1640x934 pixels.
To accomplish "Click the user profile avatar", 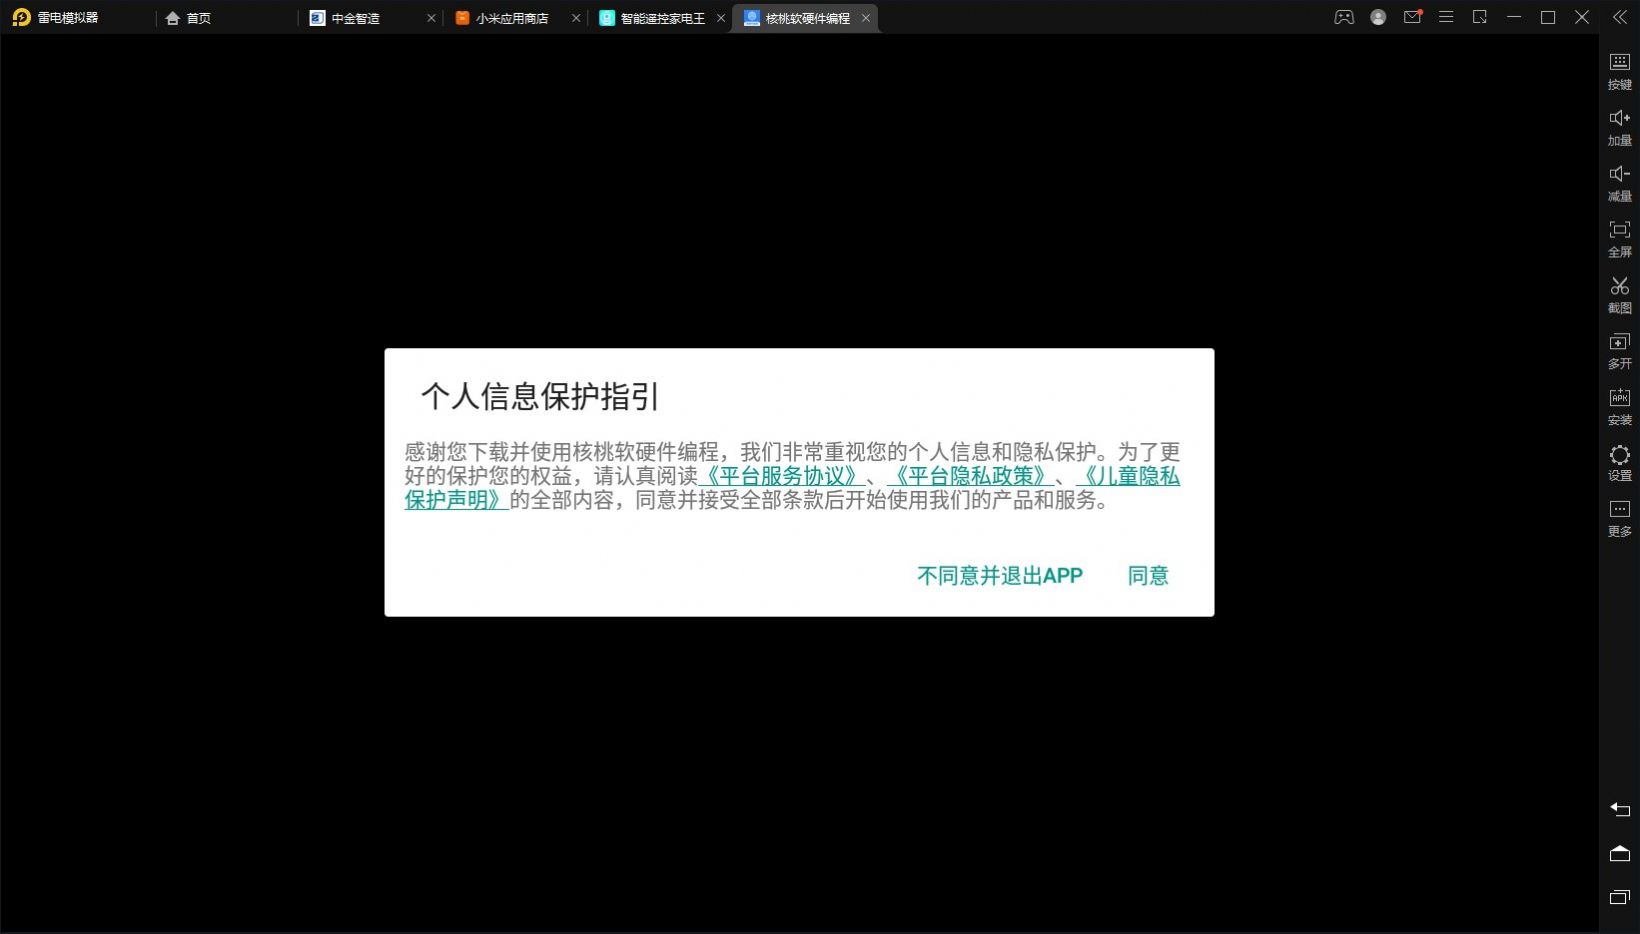I will 1378,17.
